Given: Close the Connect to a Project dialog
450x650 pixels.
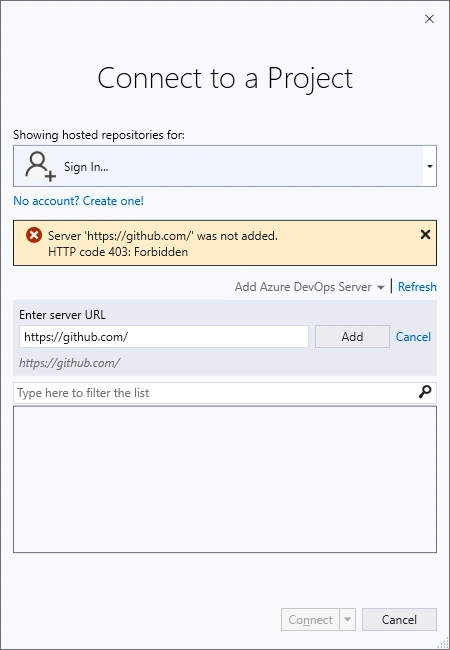Looking at the screenshot, I should pyautogui.click(x=429, y=19).
